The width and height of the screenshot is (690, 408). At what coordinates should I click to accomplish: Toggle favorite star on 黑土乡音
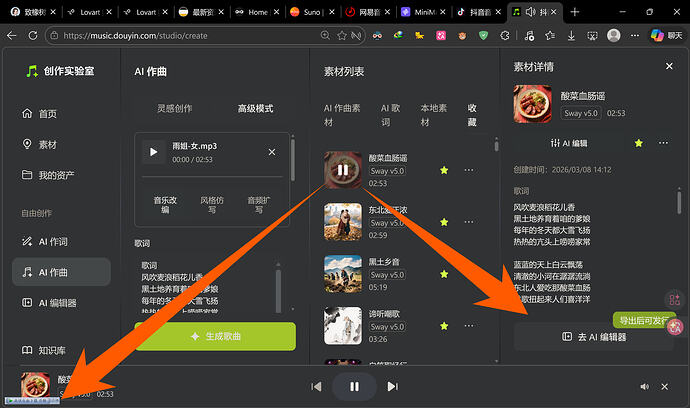[x=444, y=274]
